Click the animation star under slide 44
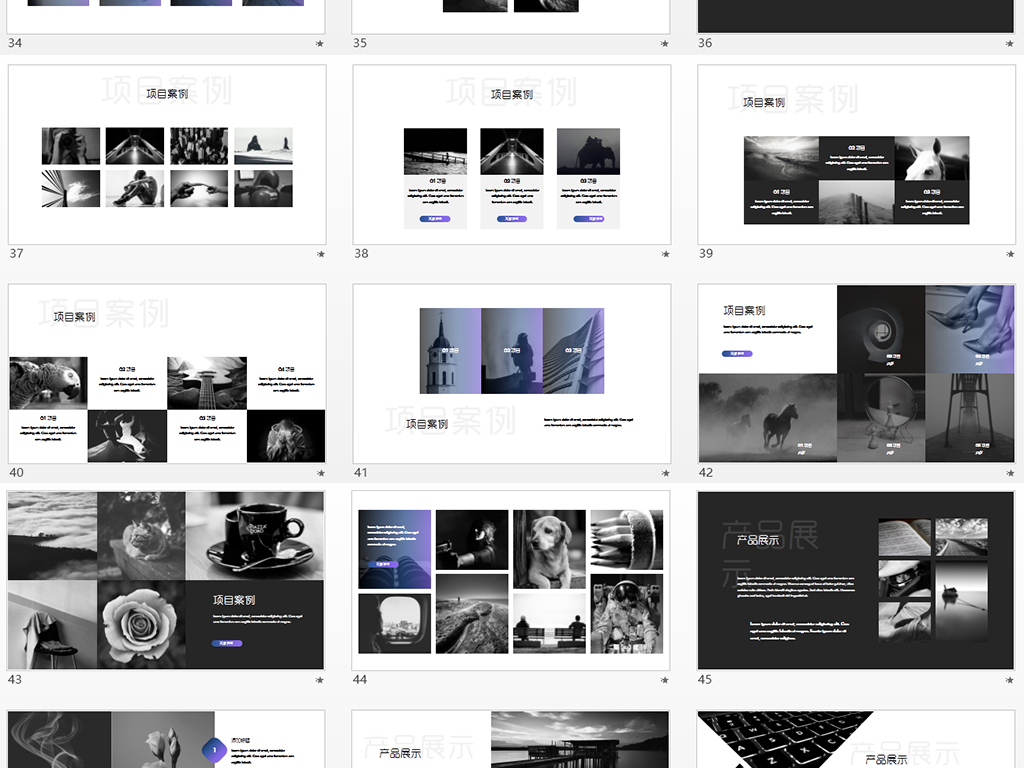The image size is (1024, 768). click(x=665, y=681)
